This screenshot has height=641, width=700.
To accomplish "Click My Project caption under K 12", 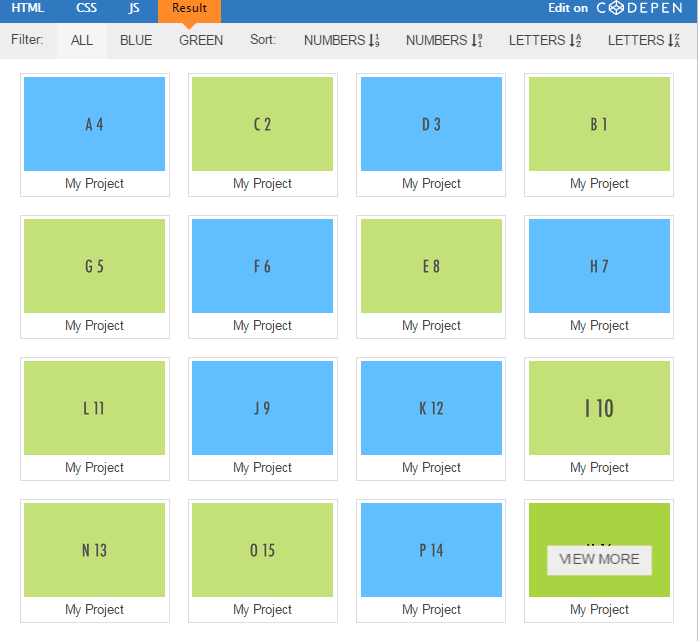I will point(431,468).
